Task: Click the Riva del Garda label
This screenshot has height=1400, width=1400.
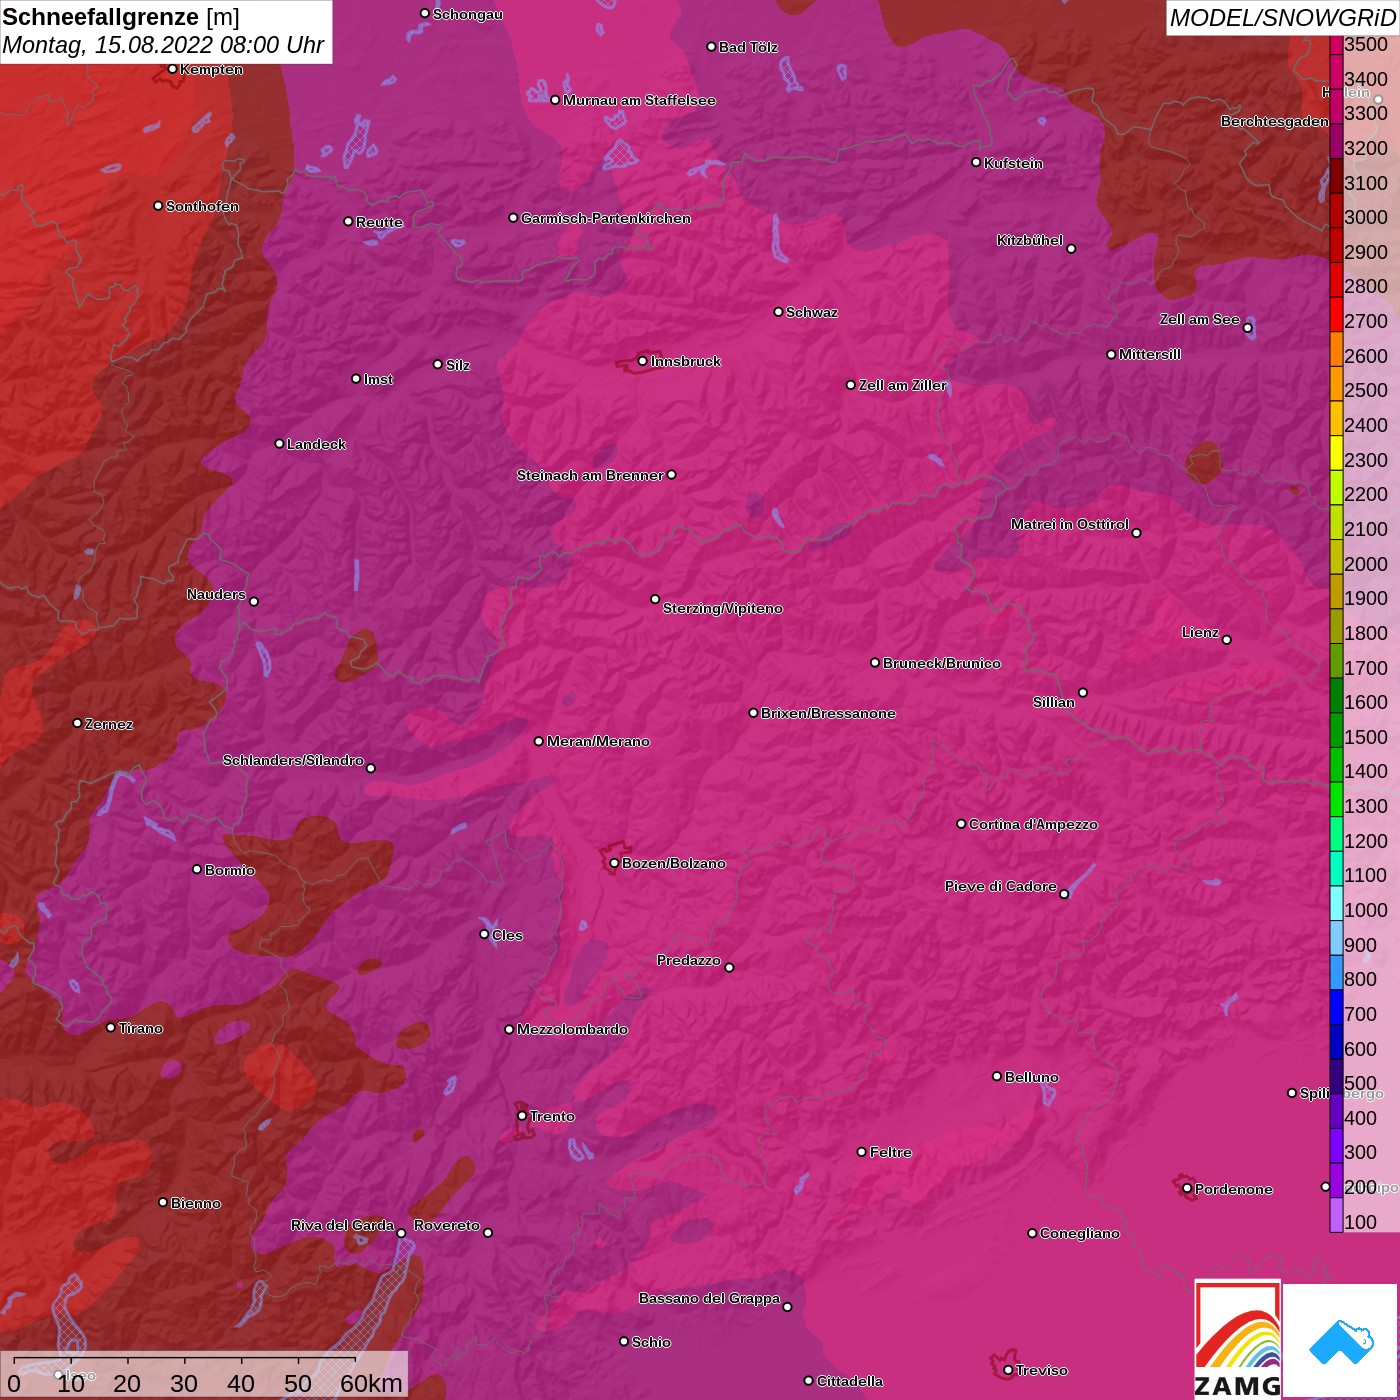Action: pyautogui.click(x=342, y=1225)
